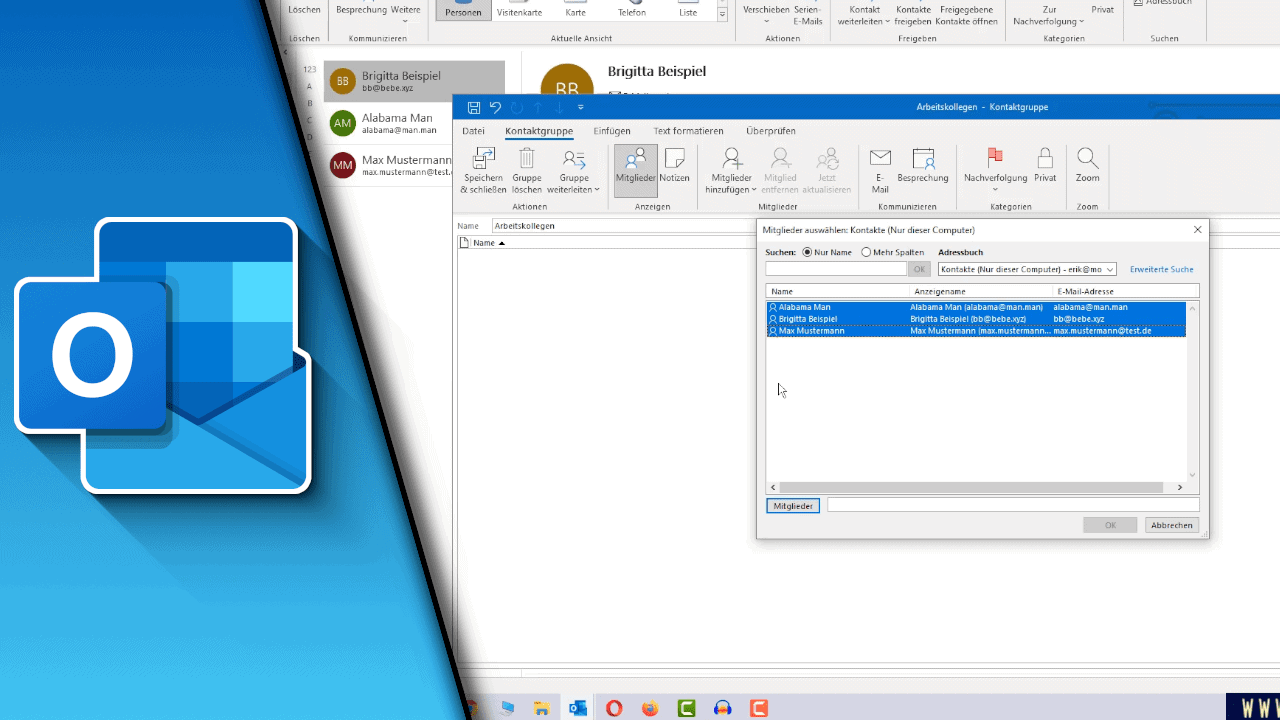The image size is (1280, 720).
Task: Click the Jetzt aktualisieren icon
Action: point(827,171)
